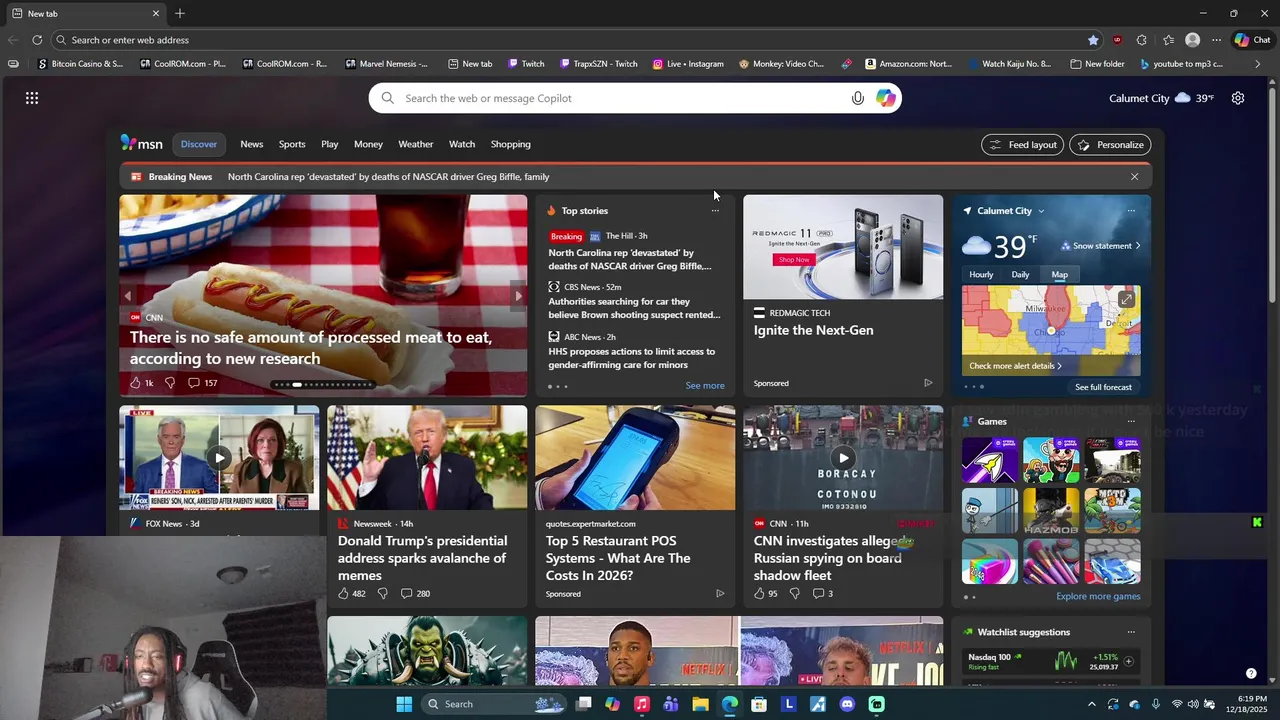Open Copilot icon in search box
The width and height of the screenshot is (1280, 720).
886,98
